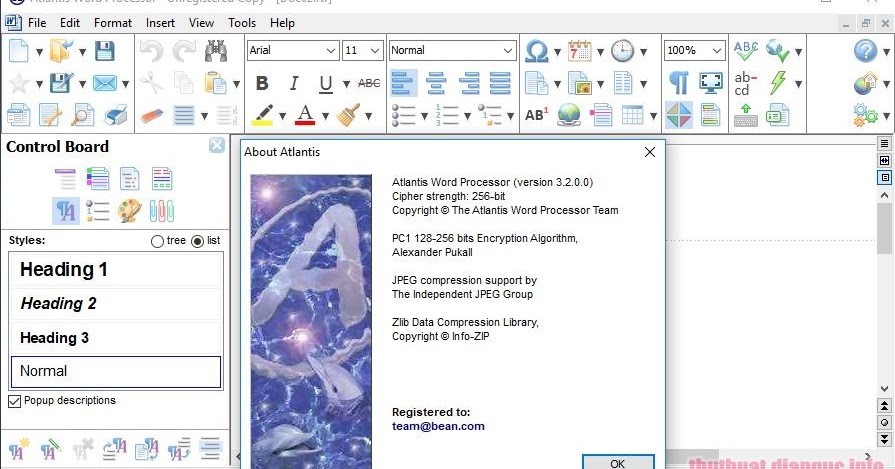
Task: Select Heading 2 style
Action: coord(116,304)
